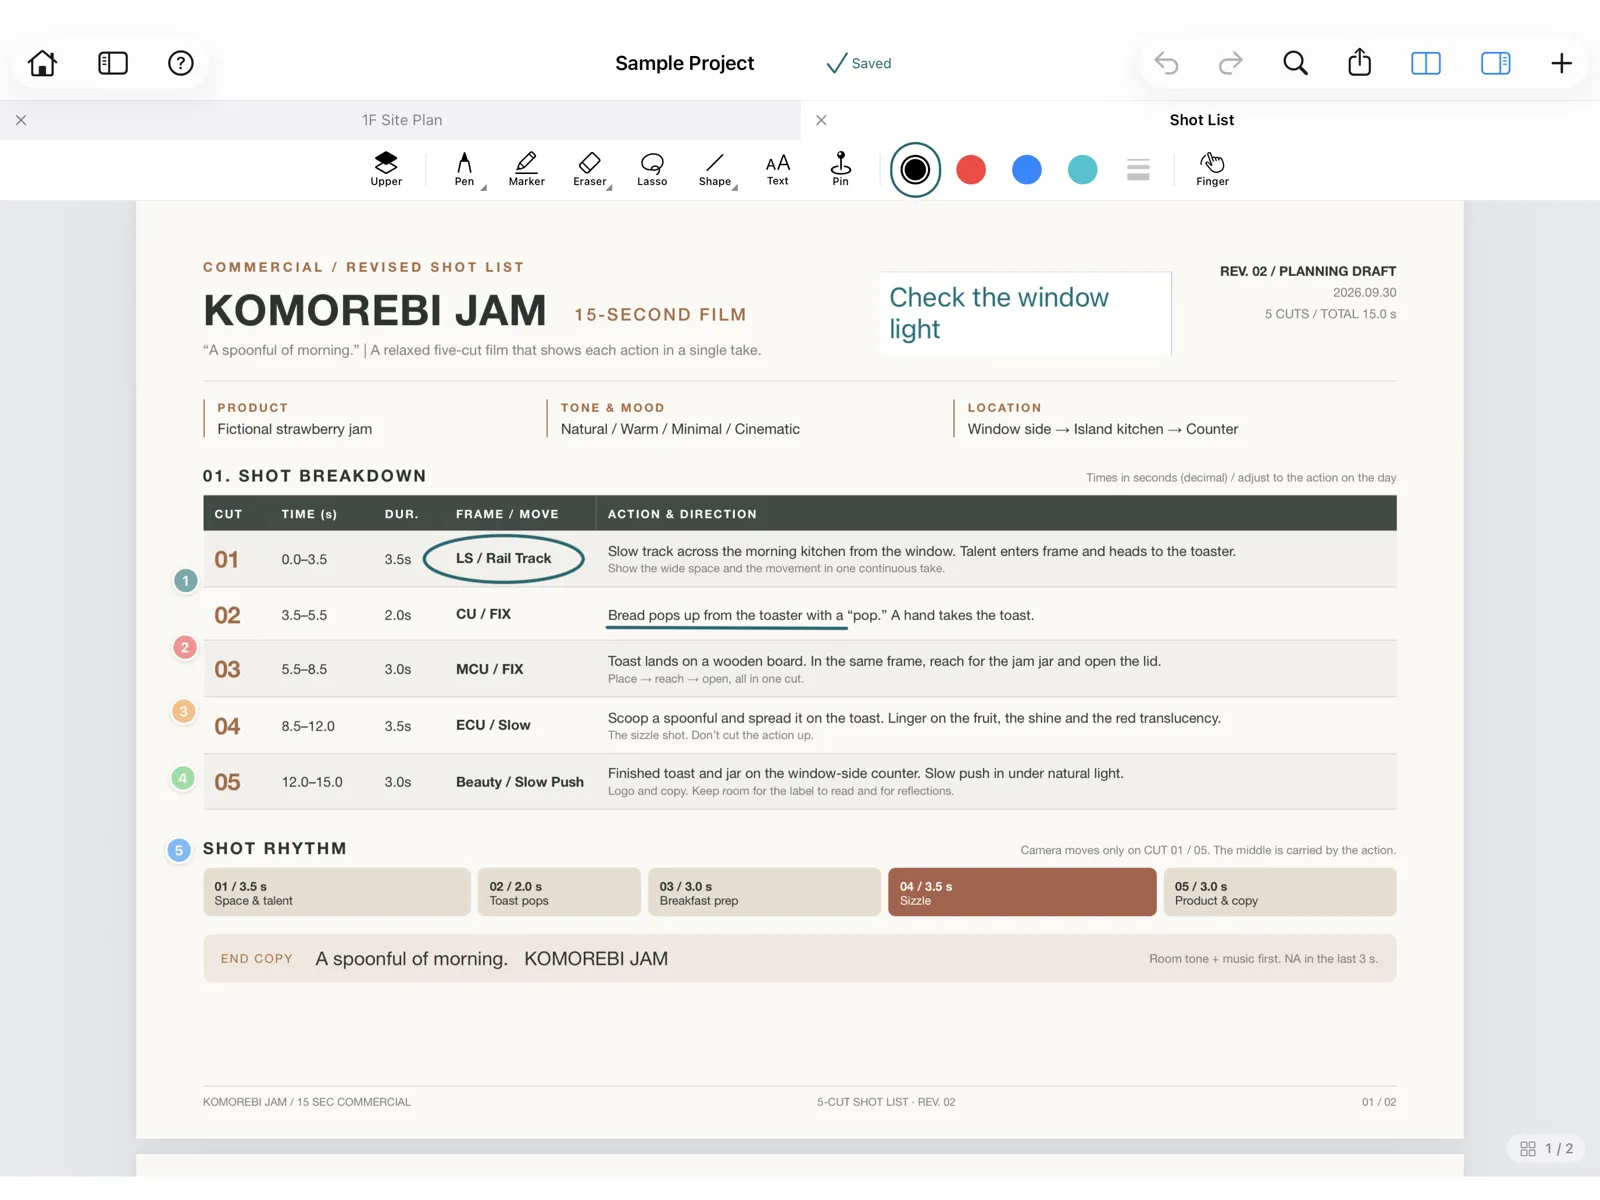Select the Text tool
Screen dimensions: 1600x1200
(778, 169)
